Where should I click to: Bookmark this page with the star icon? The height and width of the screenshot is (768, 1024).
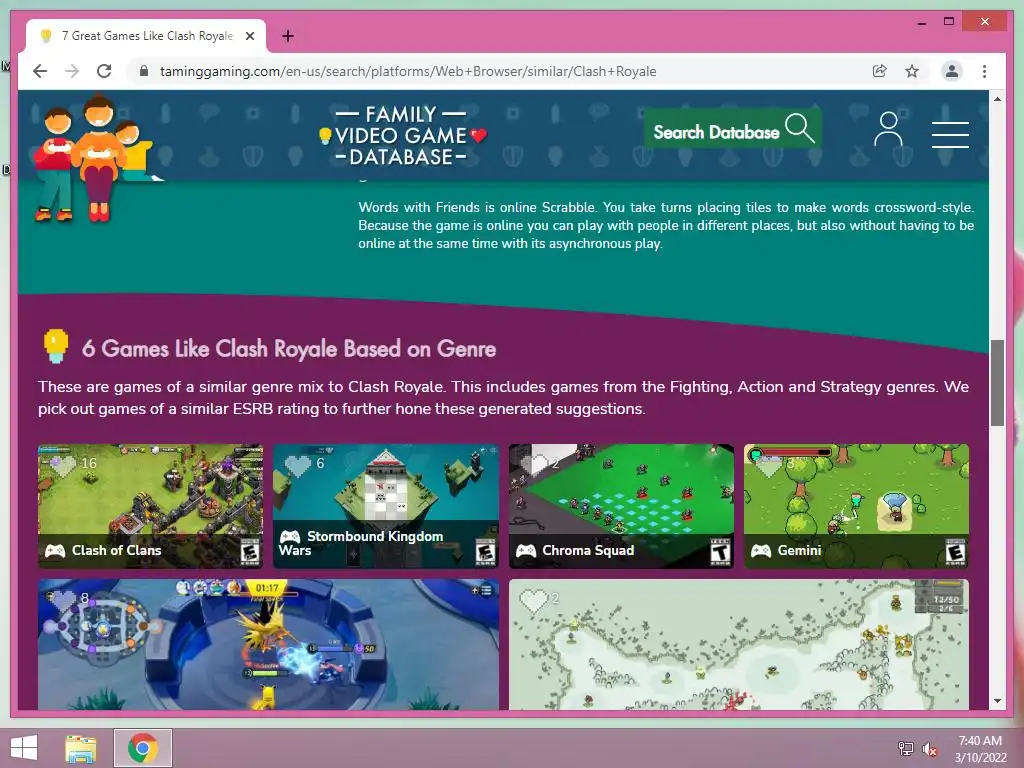pyautogui.click(x=912, y=71)
